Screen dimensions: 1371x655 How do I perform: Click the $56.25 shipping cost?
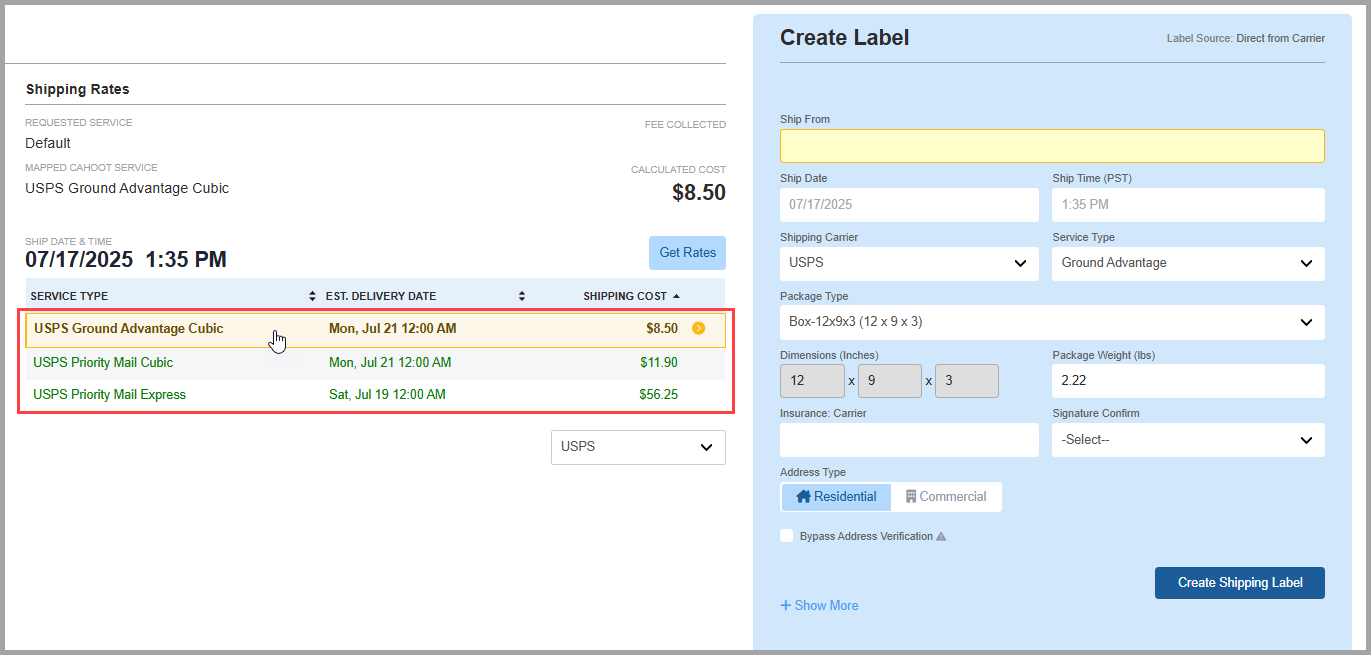[x=659, y=395]
